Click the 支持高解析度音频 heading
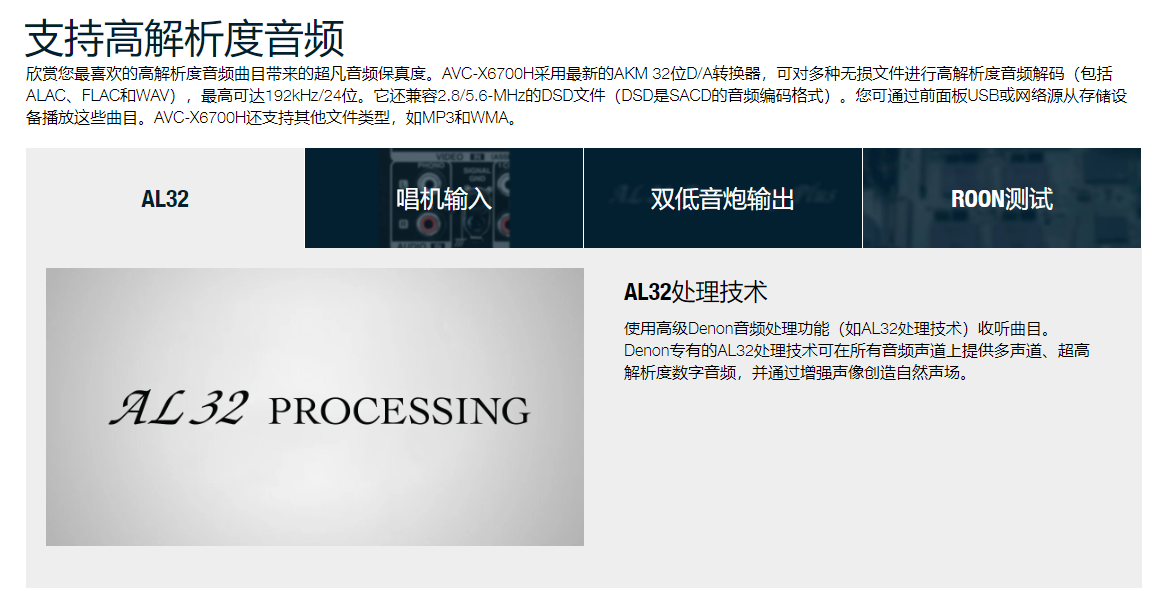This screenshot has width=1162, height=600. [185, 39]
